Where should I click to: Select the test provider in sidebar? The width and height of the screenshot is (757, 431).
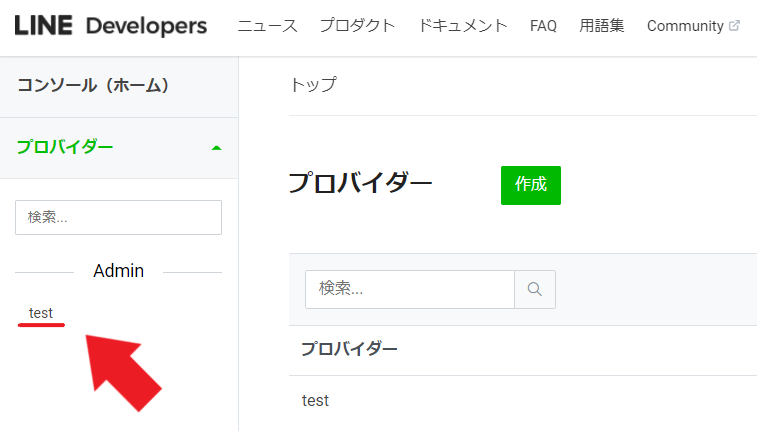tap(41, 313)
